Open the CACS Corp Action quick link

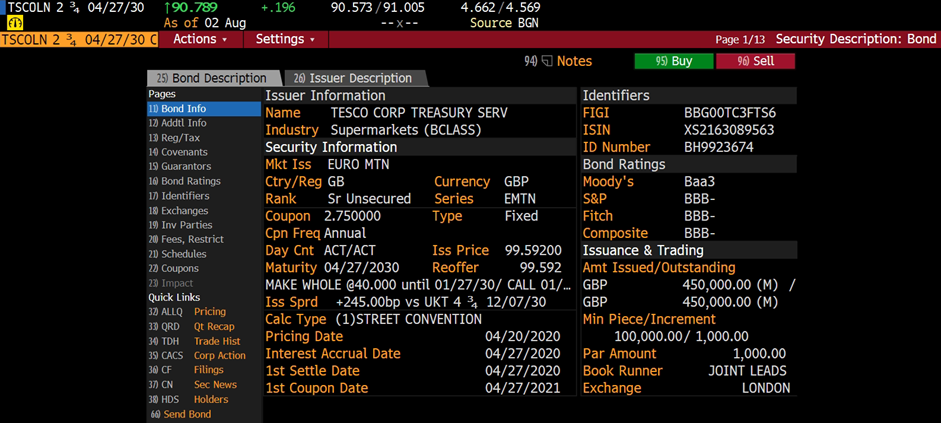[197, 355]
